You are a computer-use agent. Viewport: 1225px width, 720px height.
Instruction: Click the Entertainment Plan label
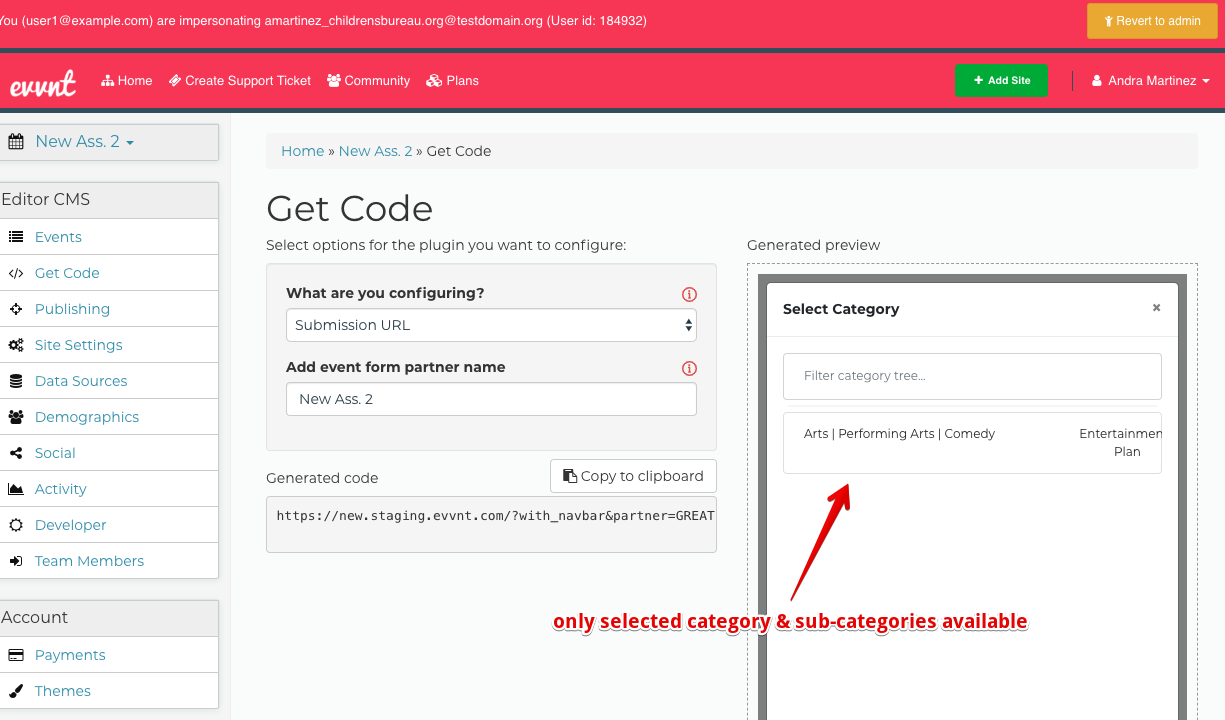pos(1120,443)
